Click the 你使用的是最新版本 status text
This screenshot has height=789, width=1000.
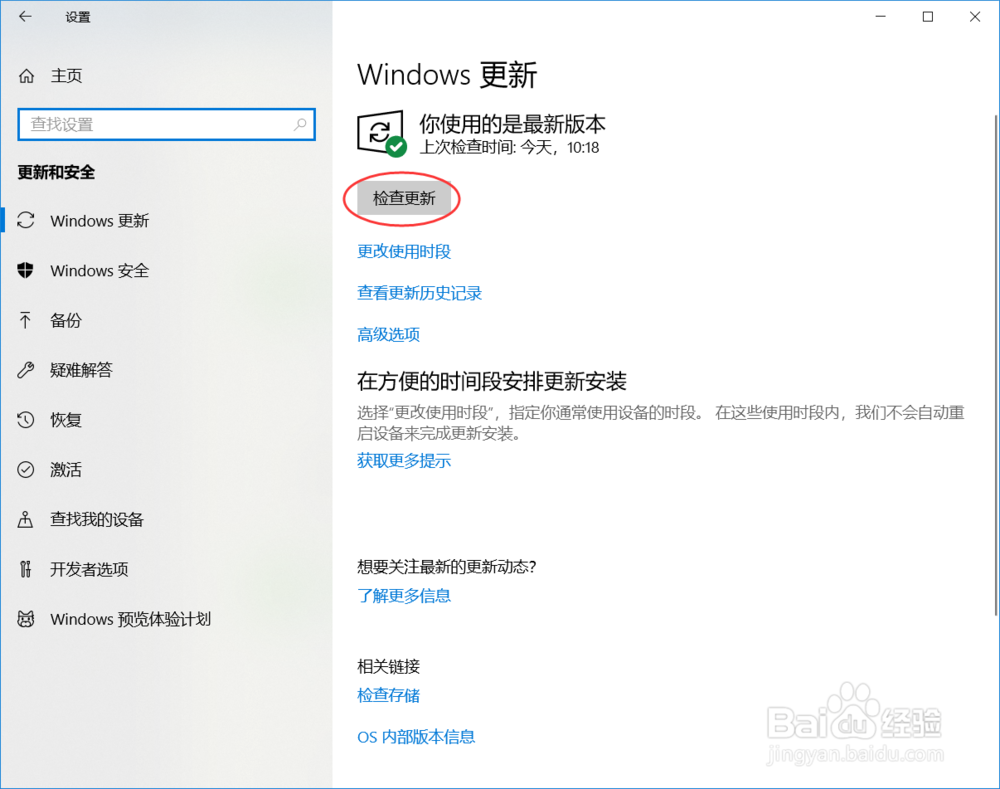(512, 124)
